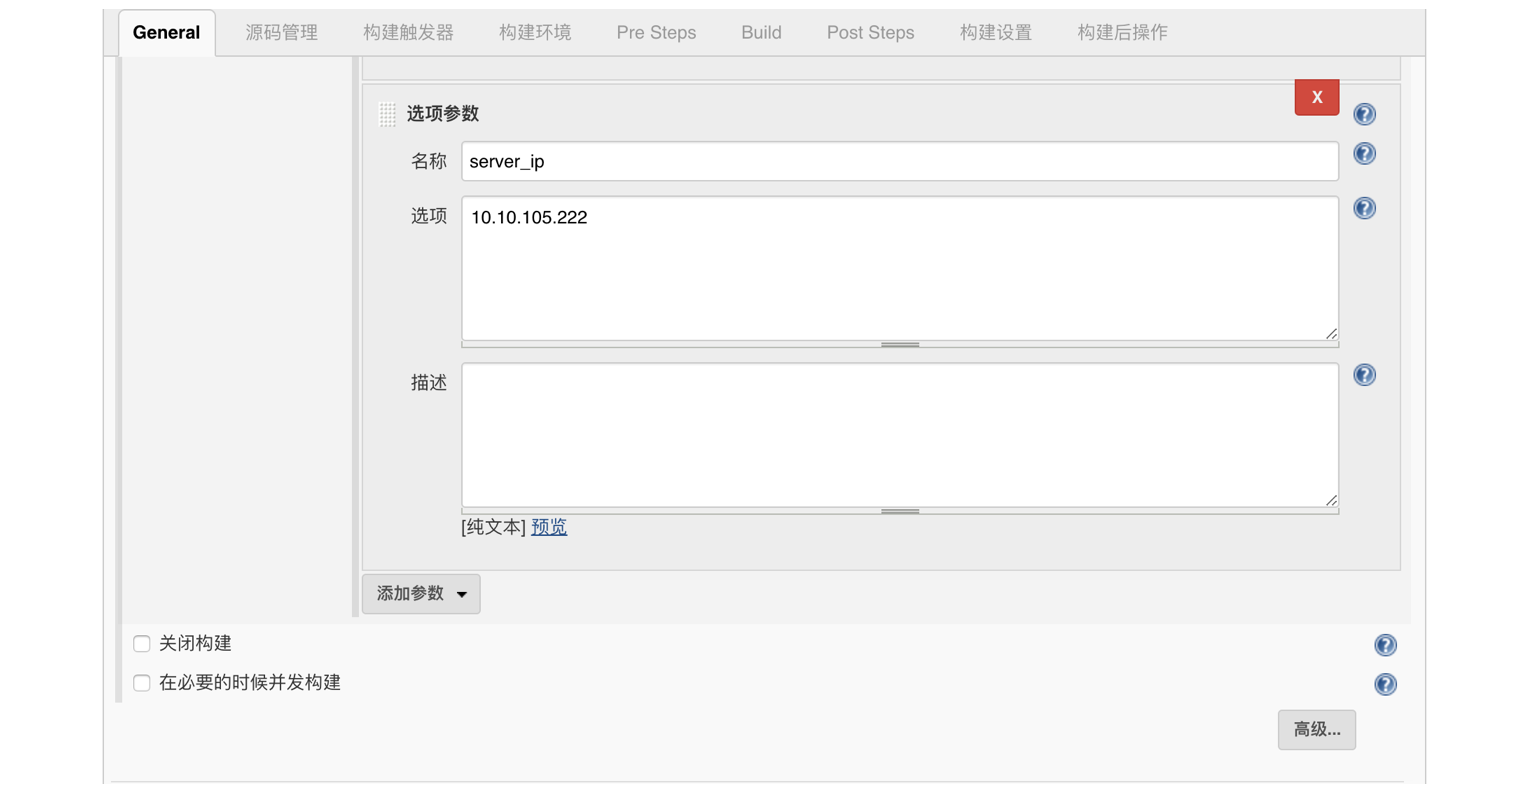The width and height of the screenshot is (1520, 788).
Task: Focus the 名称 field containing server_ip
Action: [900, 161]
